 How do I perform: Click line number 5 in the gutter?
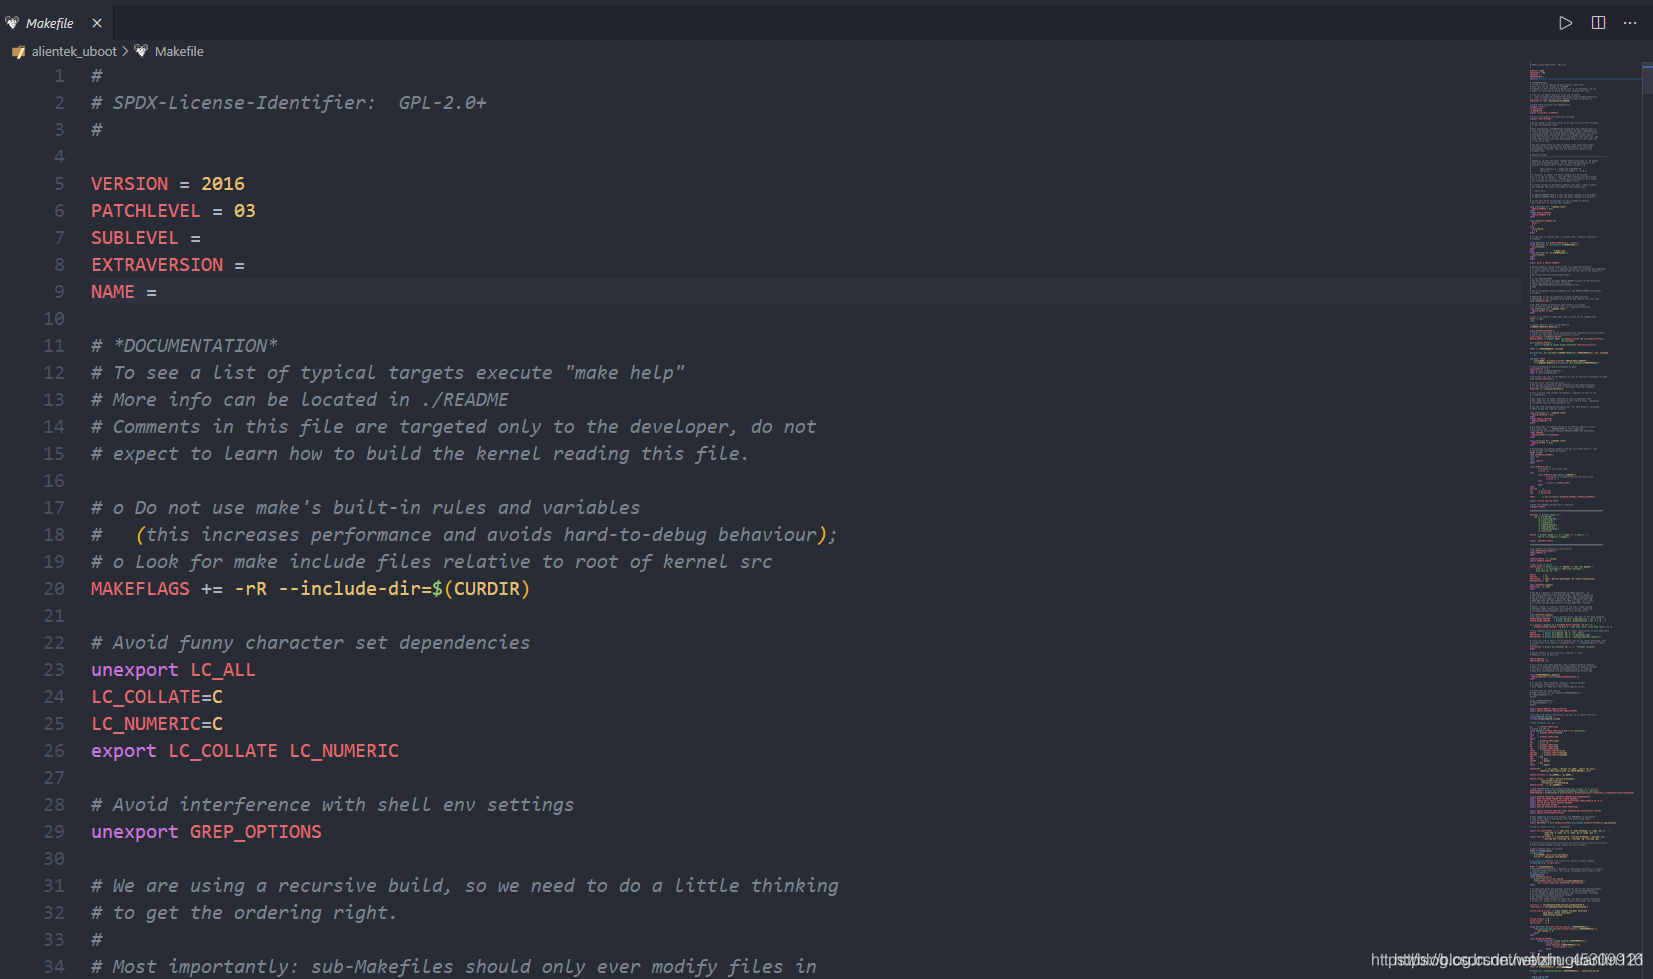pos(59,184)
